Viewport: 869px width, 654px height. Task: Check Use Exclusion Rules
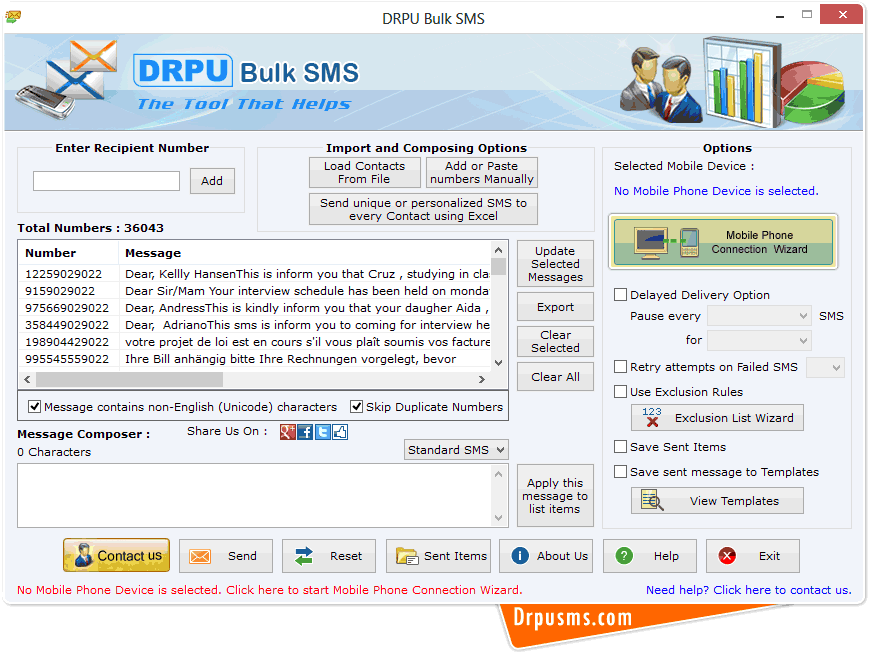point(620,392)
